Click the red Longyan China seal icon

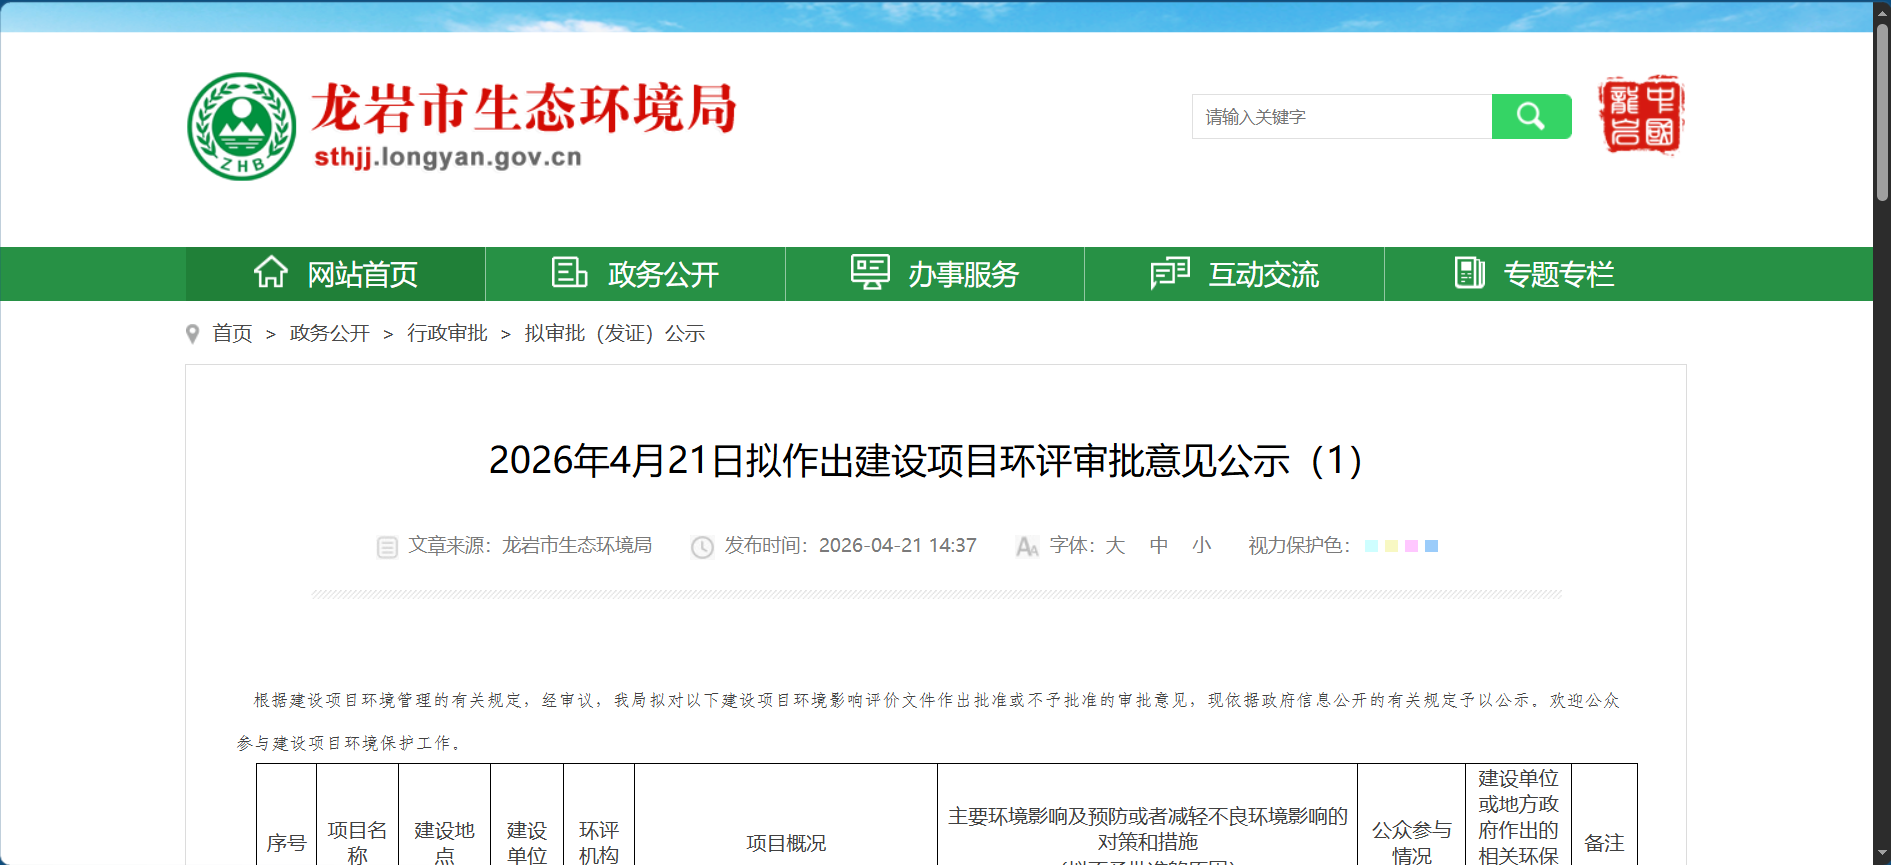(x=1641, y=115)
